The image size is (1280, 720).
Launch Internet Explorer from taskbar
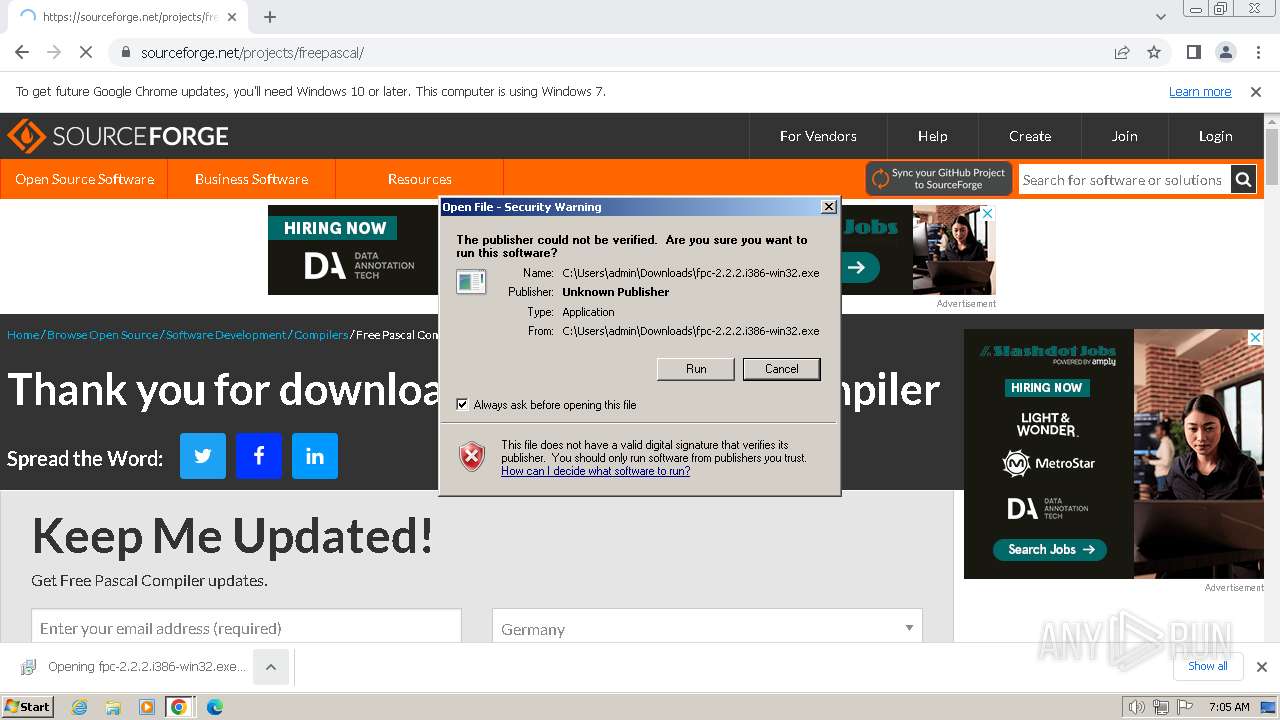click(80, 707)
